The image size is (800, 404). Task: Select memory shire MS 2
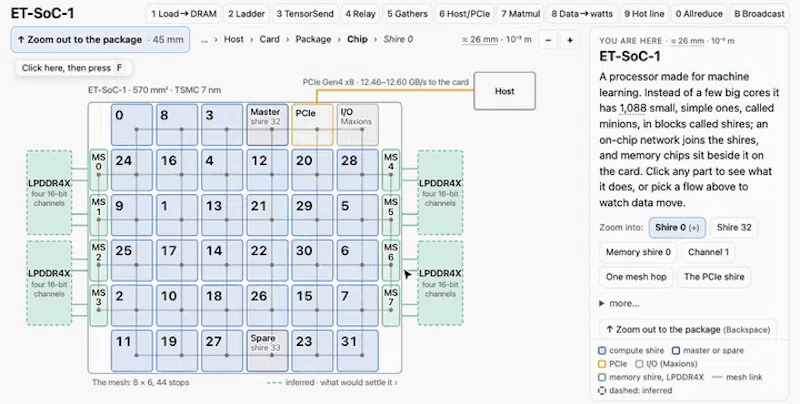pyautogui.click(x=98, y=260)
